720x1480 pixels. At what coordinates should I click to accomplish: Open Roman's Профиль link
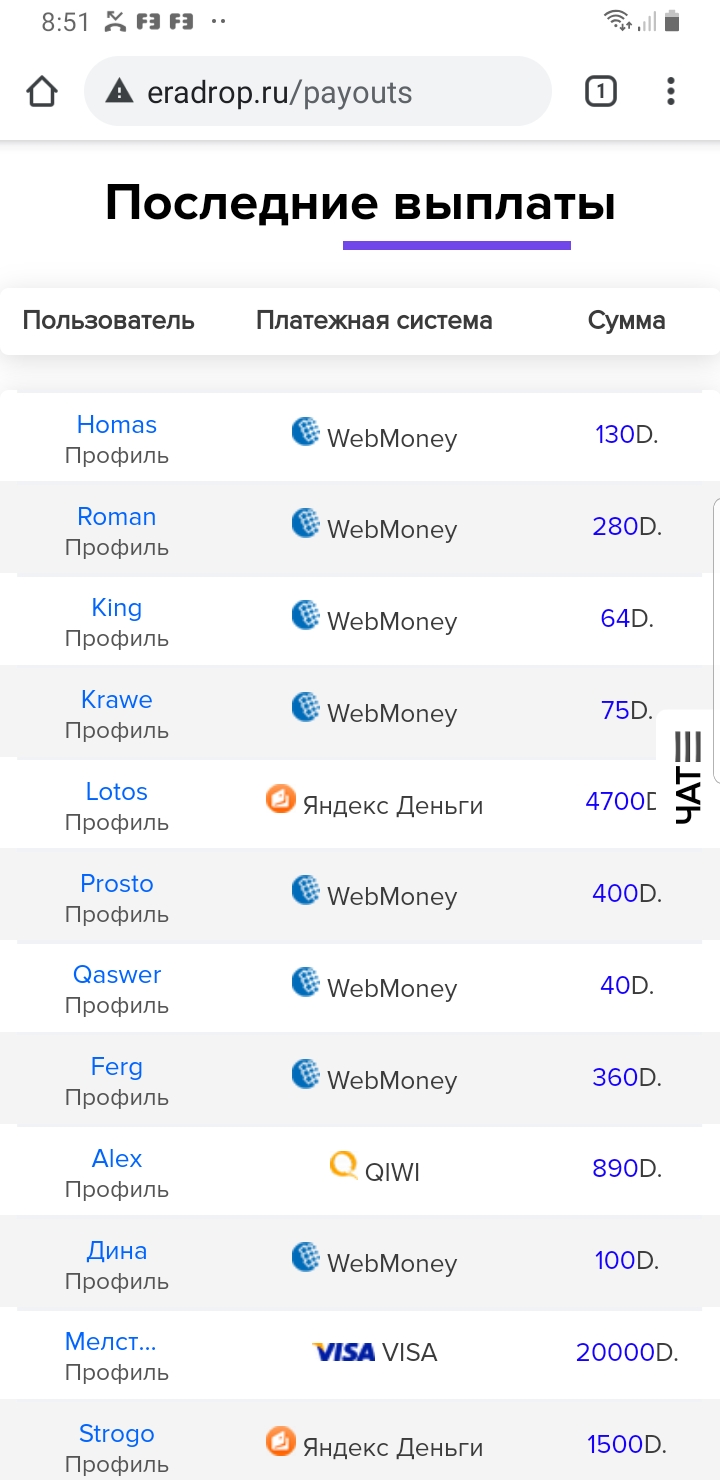point(117,548)
